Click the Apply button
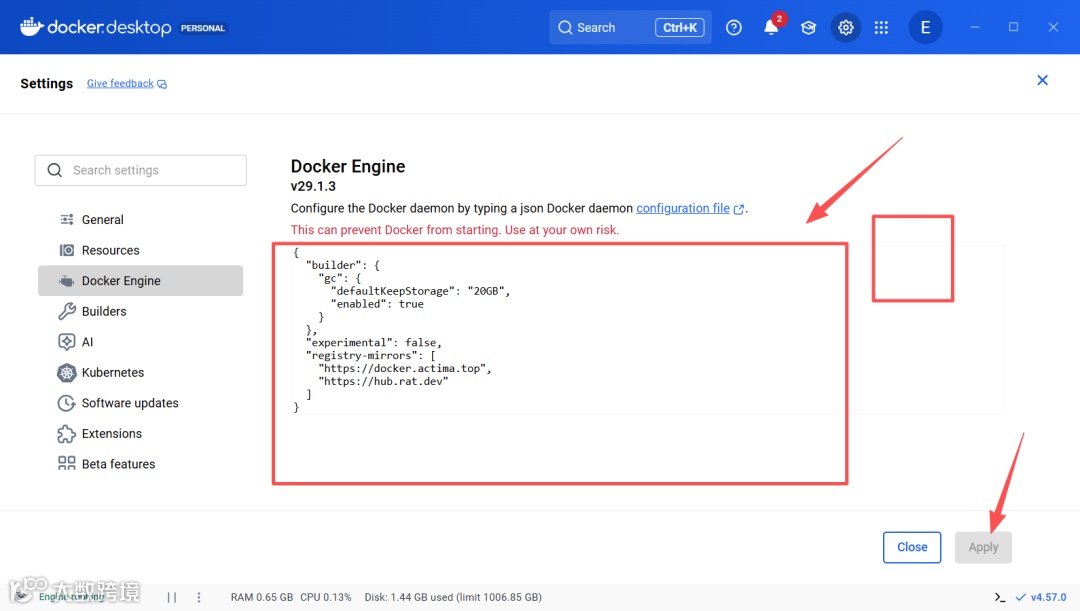 tap(983, 547)
